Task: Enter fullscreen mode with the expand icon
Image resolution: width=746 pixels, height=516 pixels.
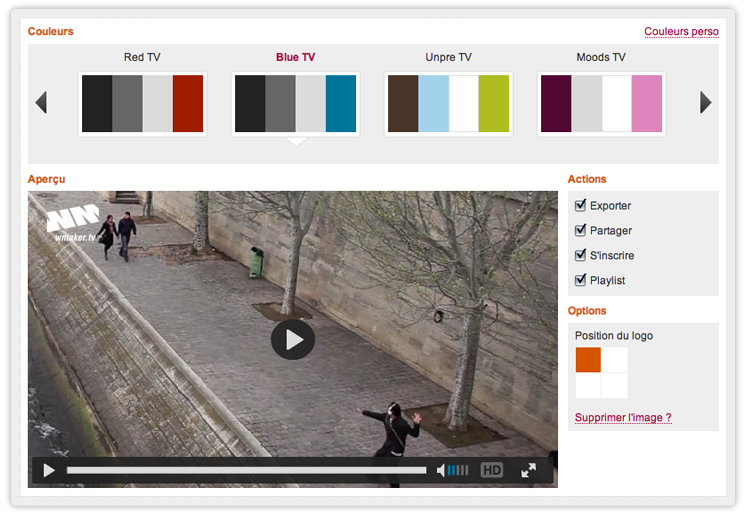Action: (x=529, y=470)
